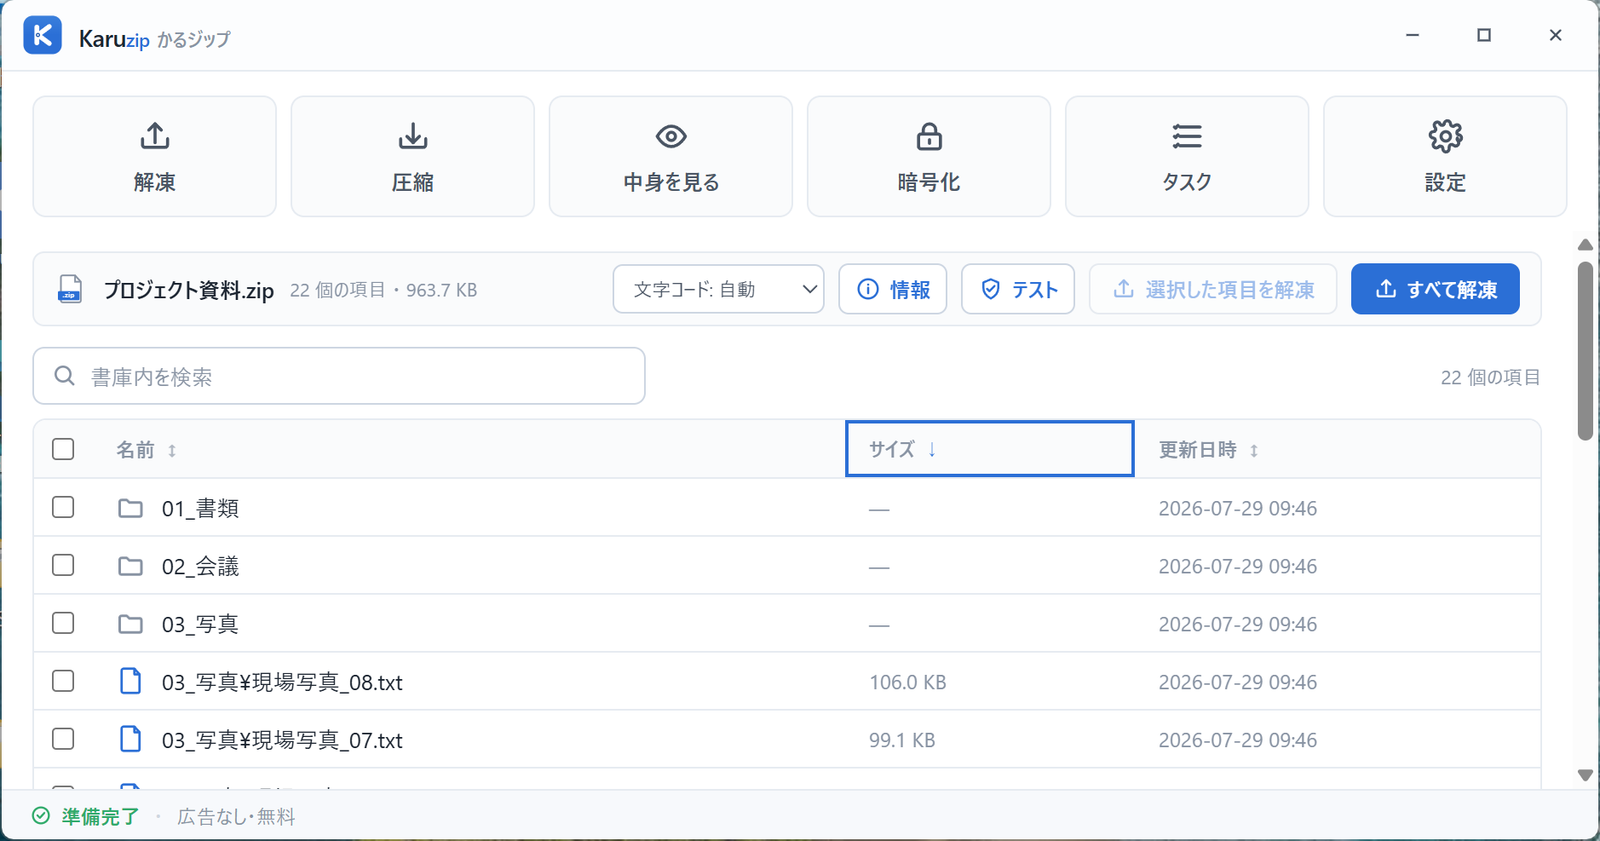Click the scrollbar down arrow

1585,775
